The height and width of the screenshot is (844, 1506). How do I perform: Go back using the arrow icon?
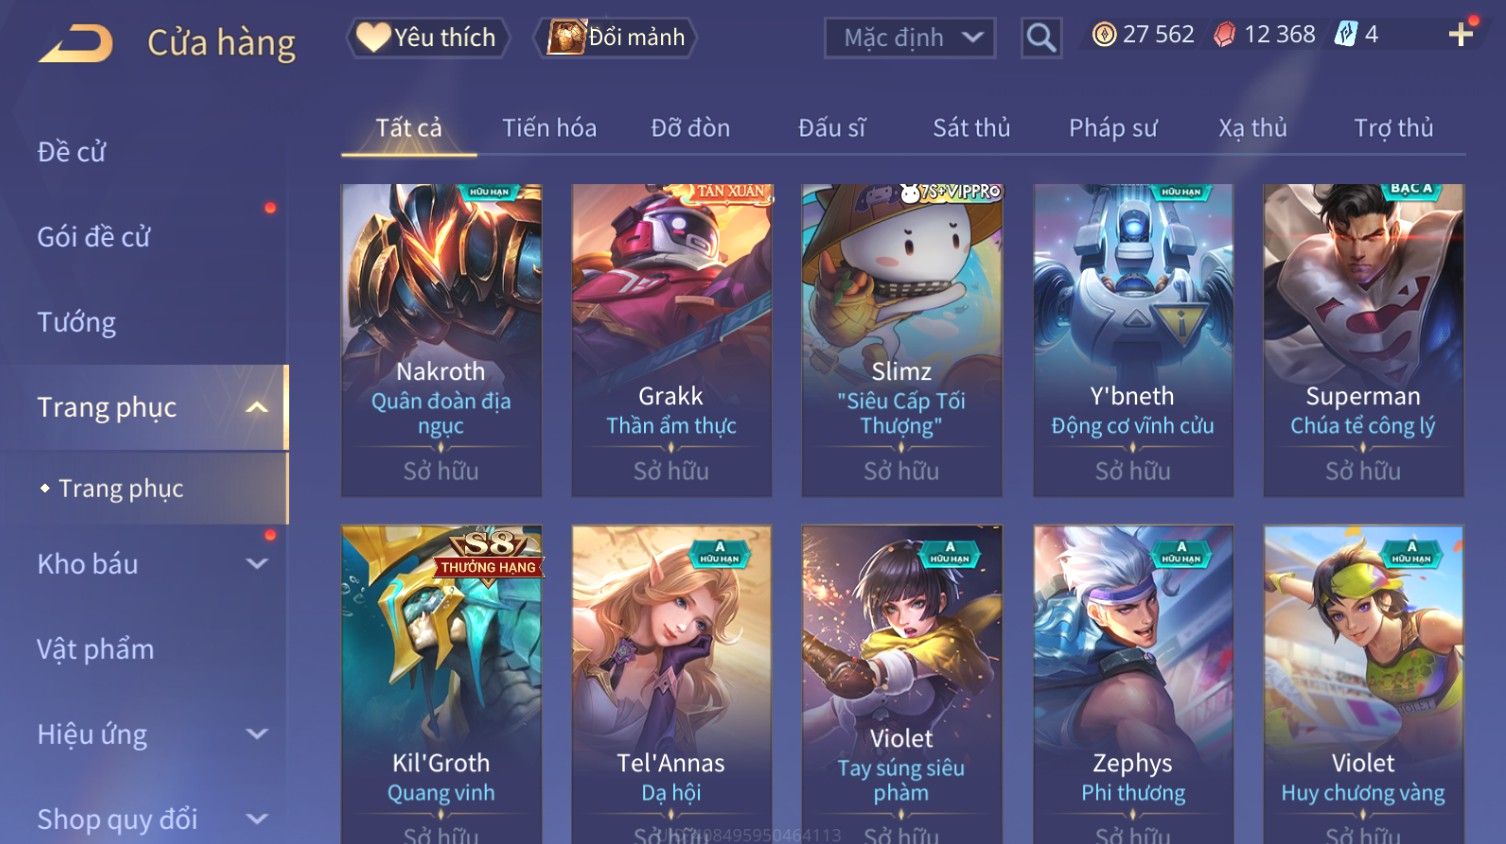tap(76, 43)
